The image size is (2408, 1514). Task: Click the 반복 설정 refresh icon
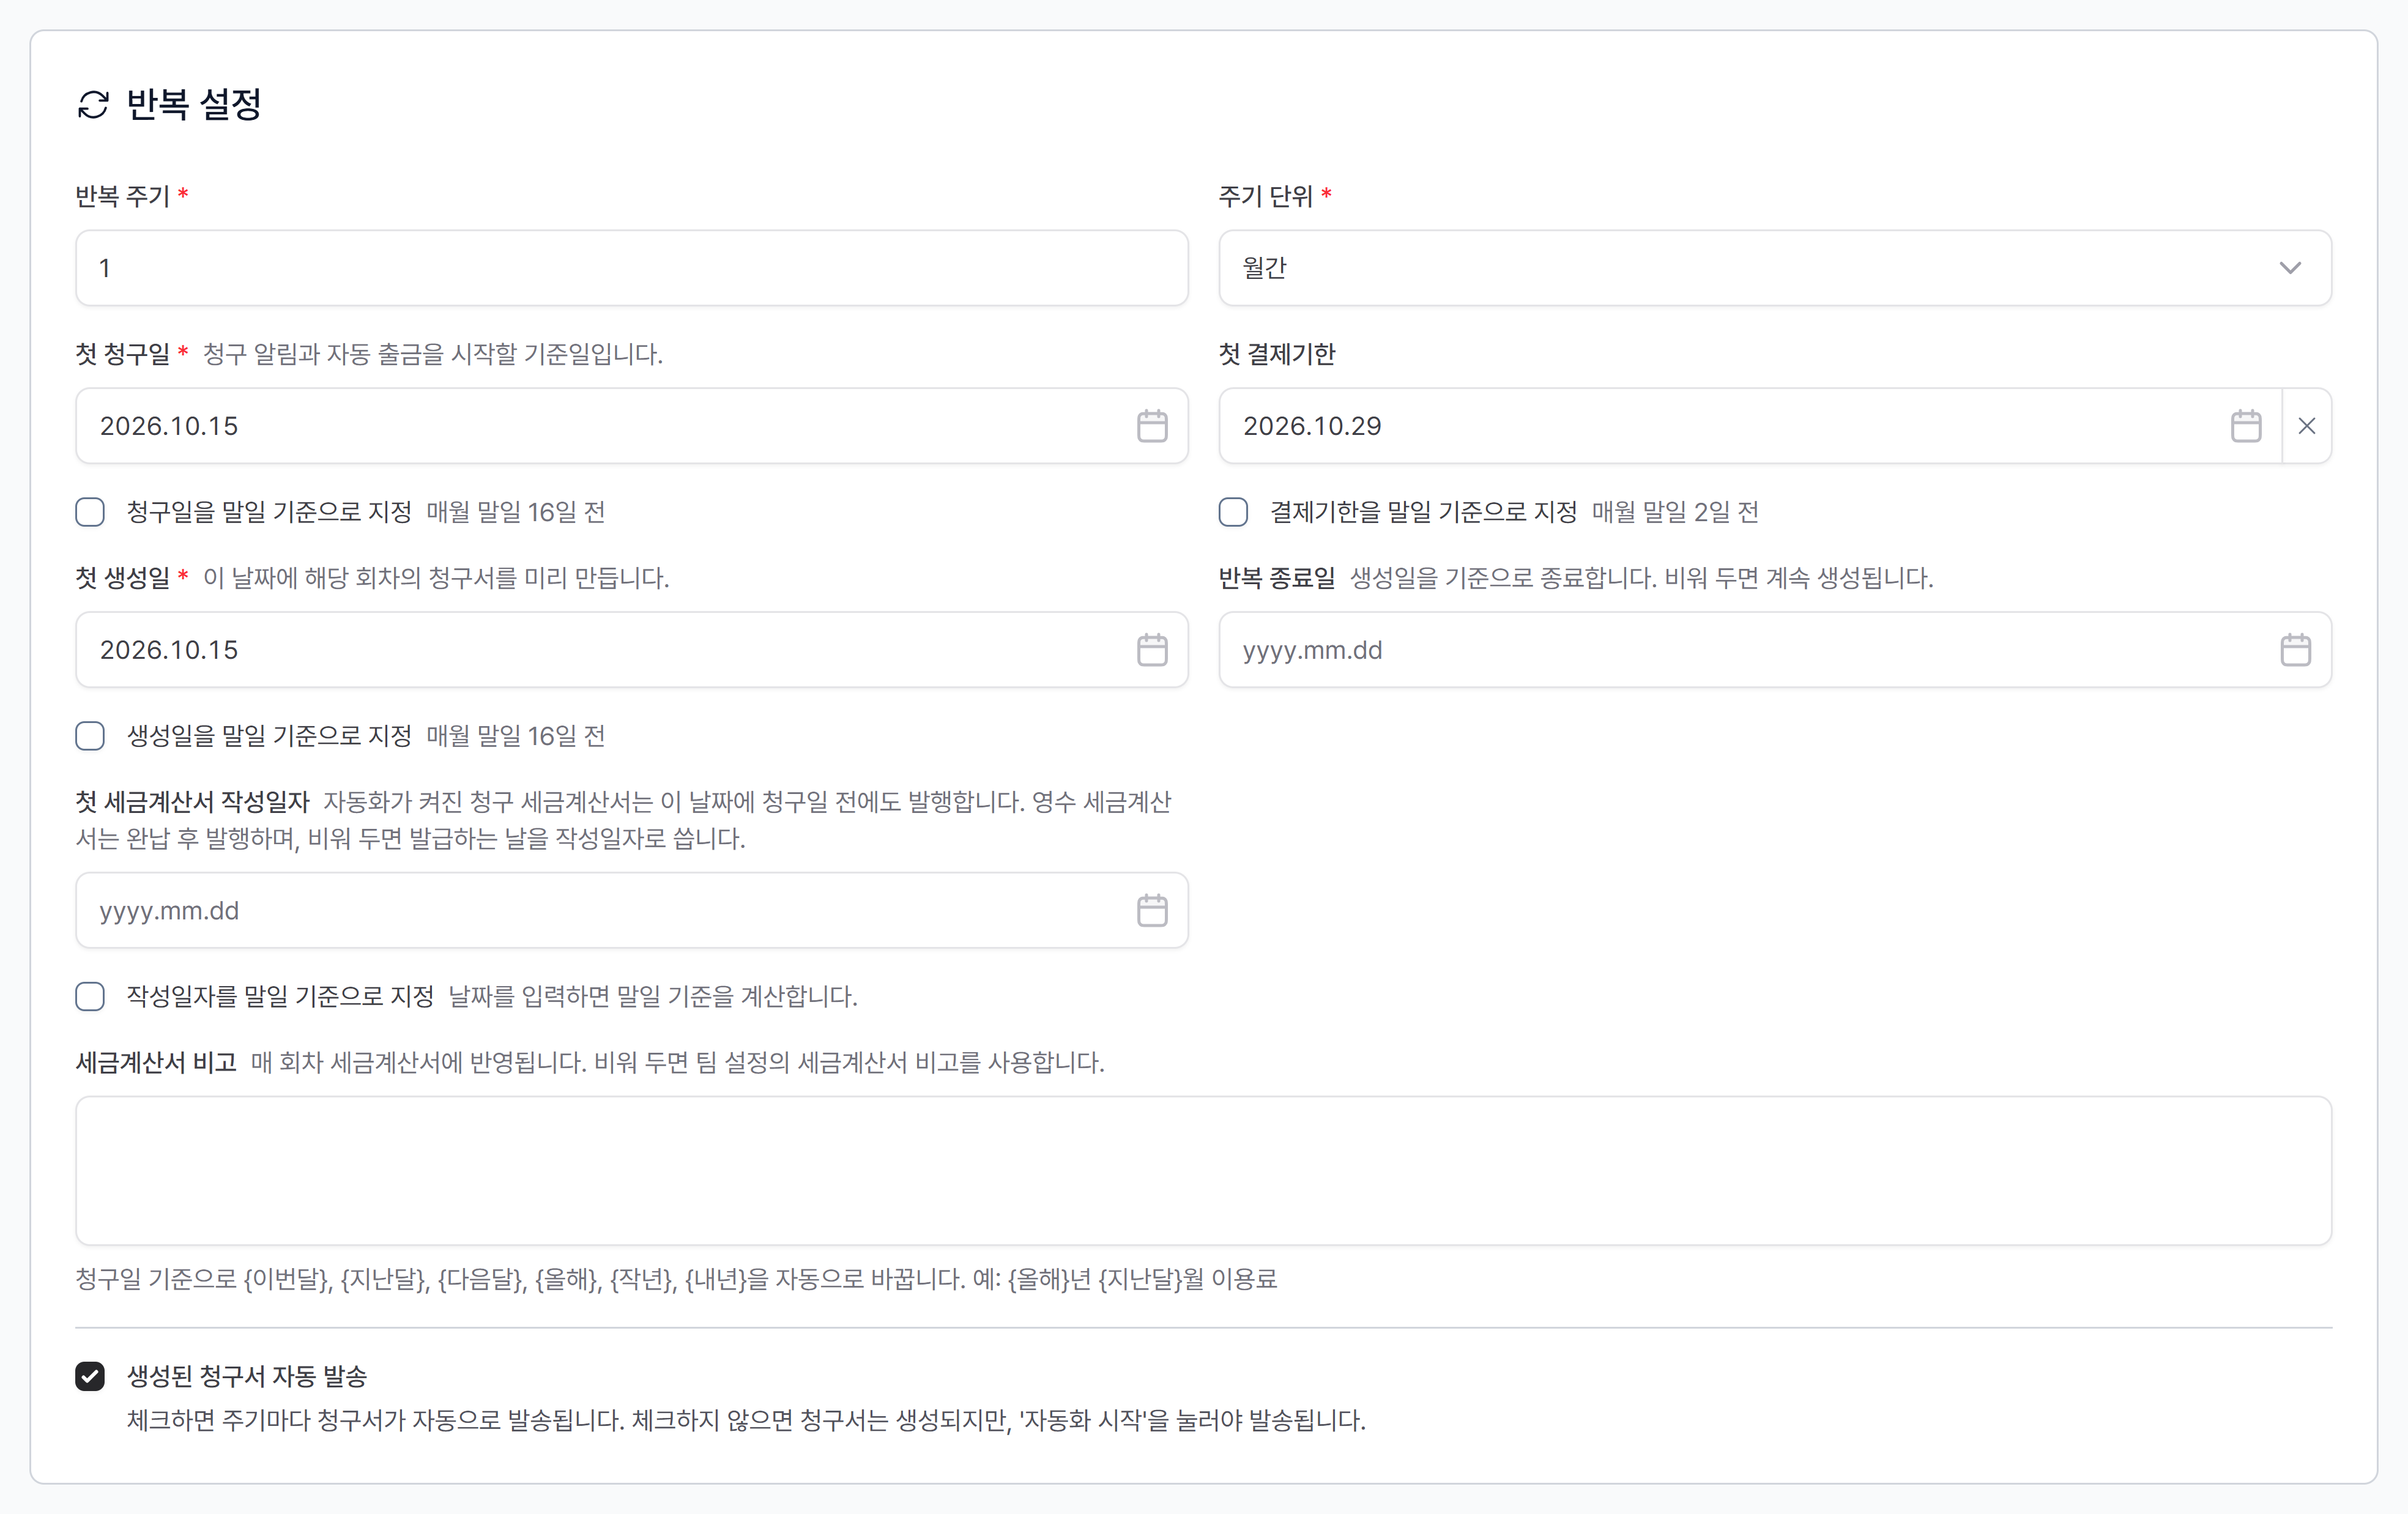93,104
